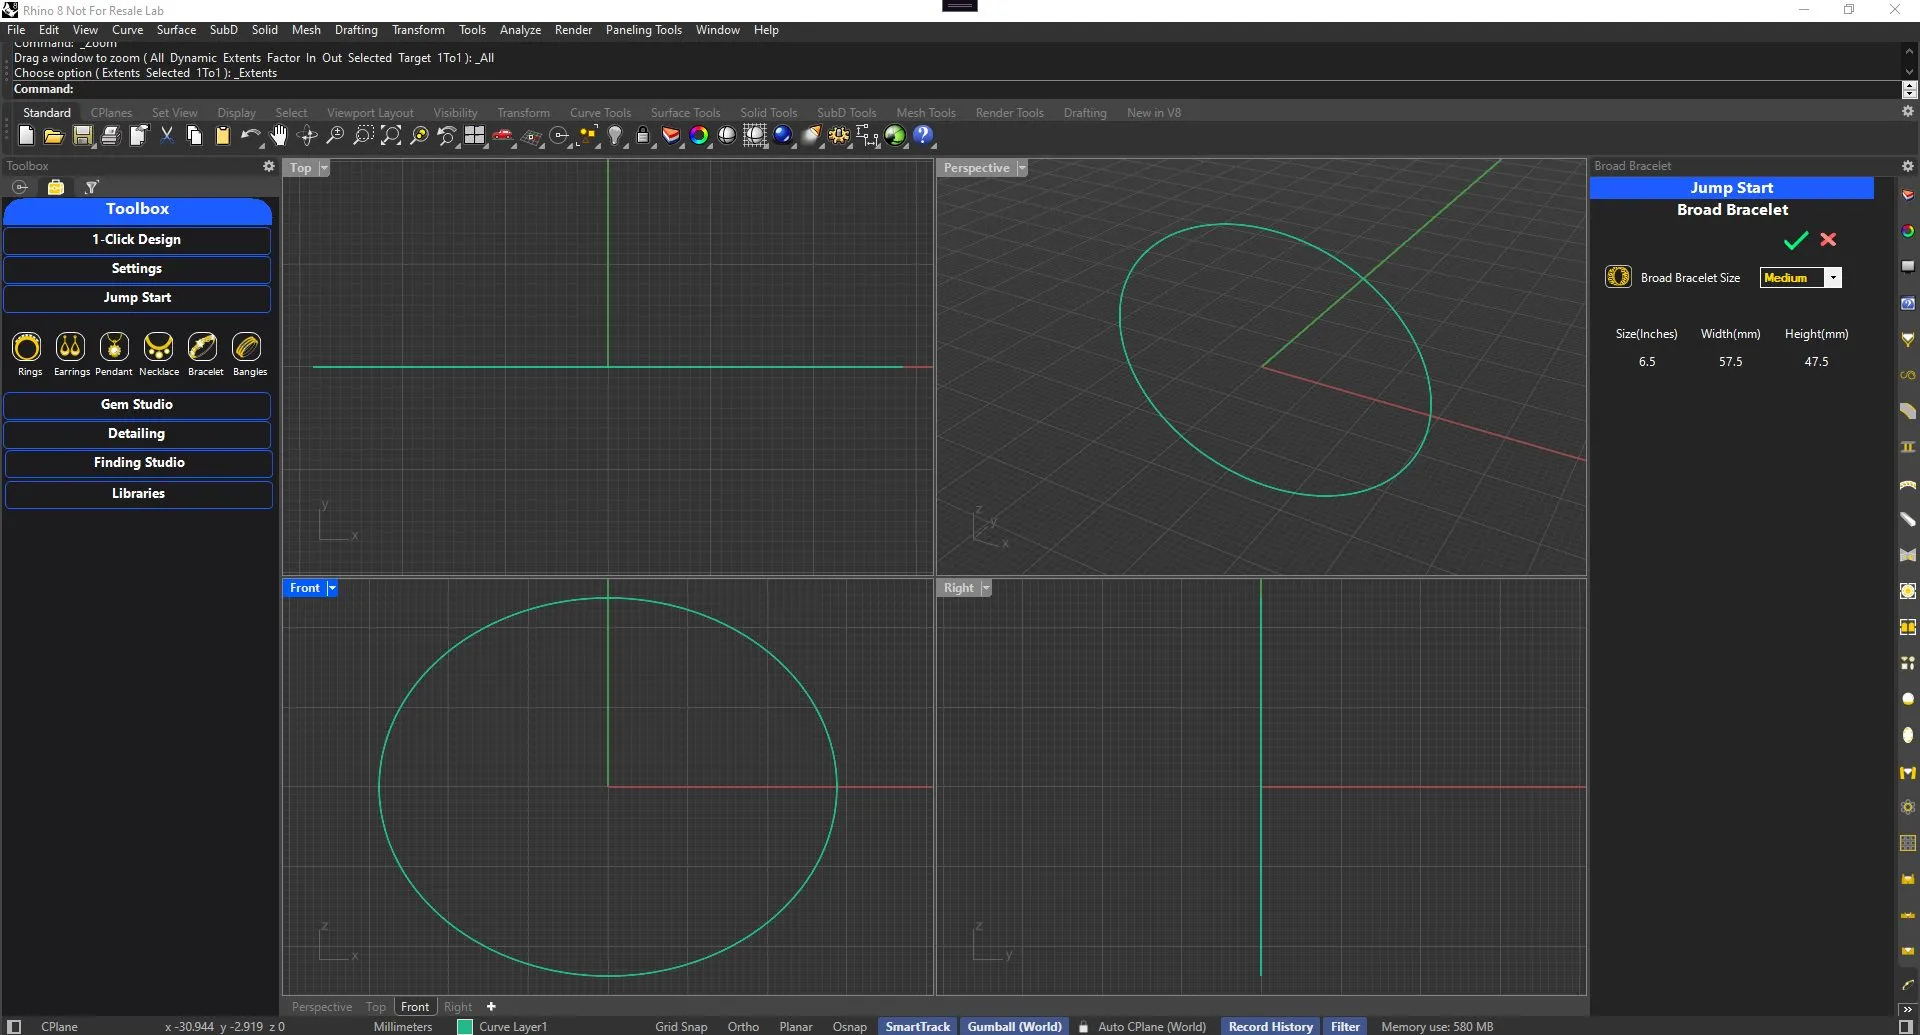Open the Gem Studio section
The width and height of the screenshot is (1920, 1035).
pos(137,405)
